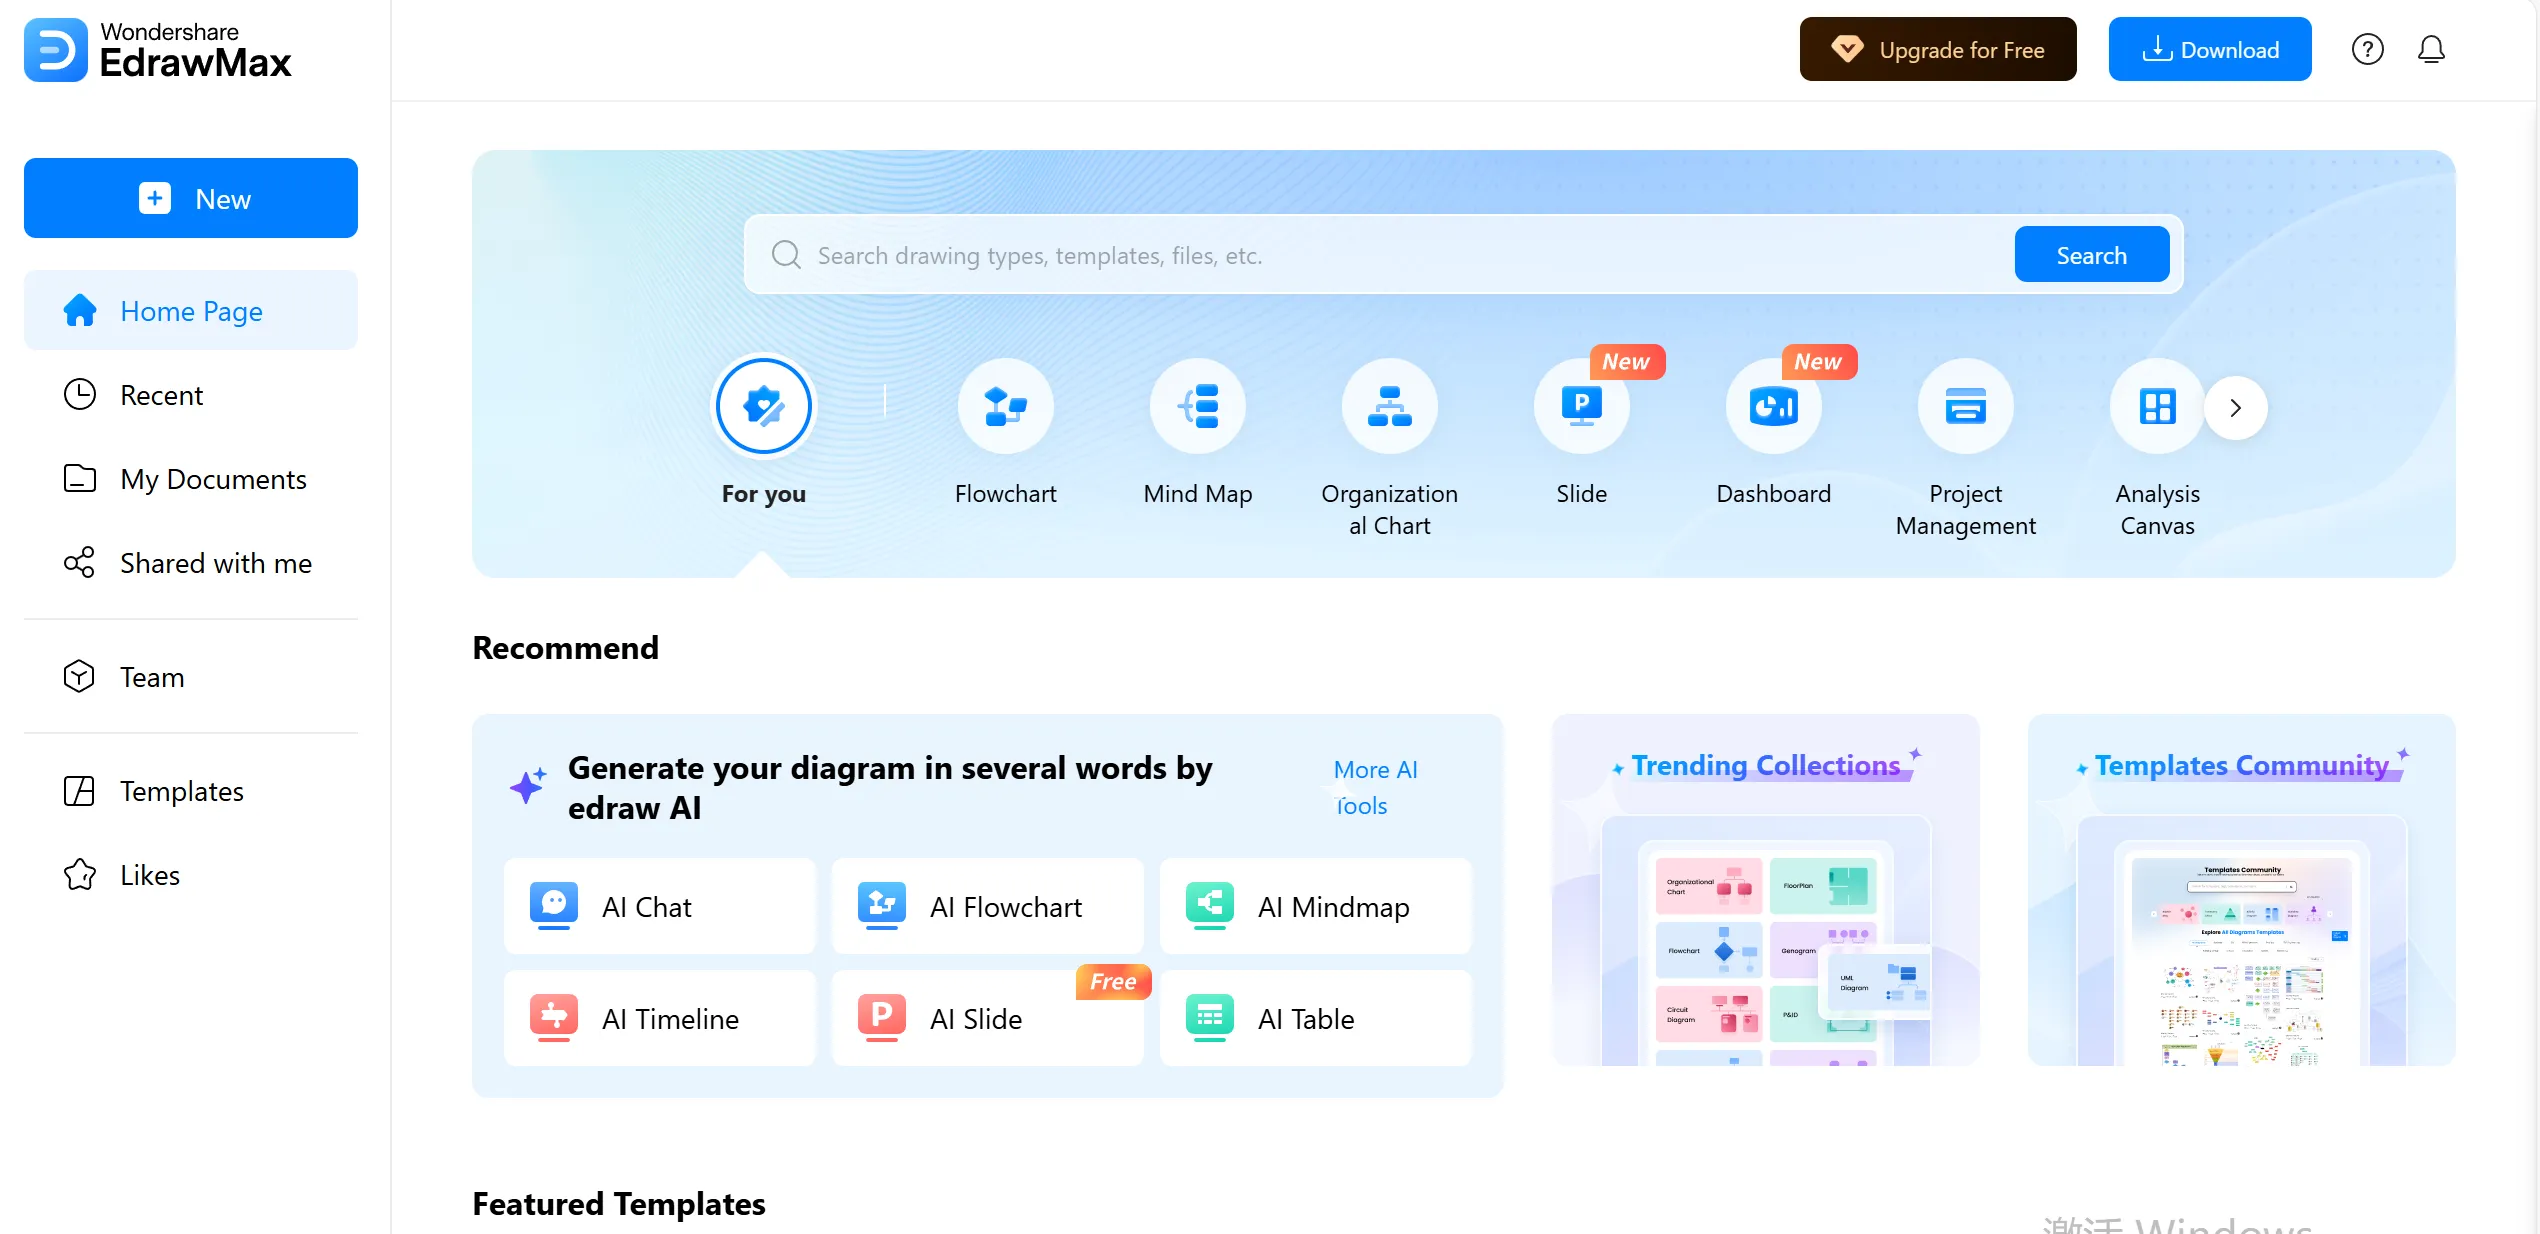
Task: Open Templates from the sidebar
Action: click(181, 791)
